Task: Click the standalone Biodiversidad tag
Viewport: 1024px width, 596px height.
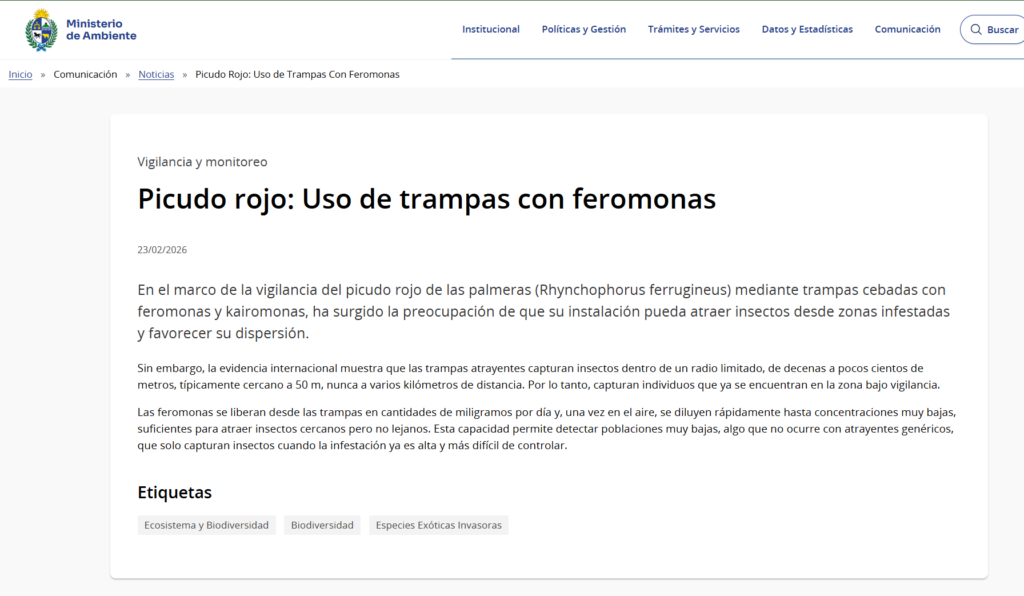Action: [321, 525]
